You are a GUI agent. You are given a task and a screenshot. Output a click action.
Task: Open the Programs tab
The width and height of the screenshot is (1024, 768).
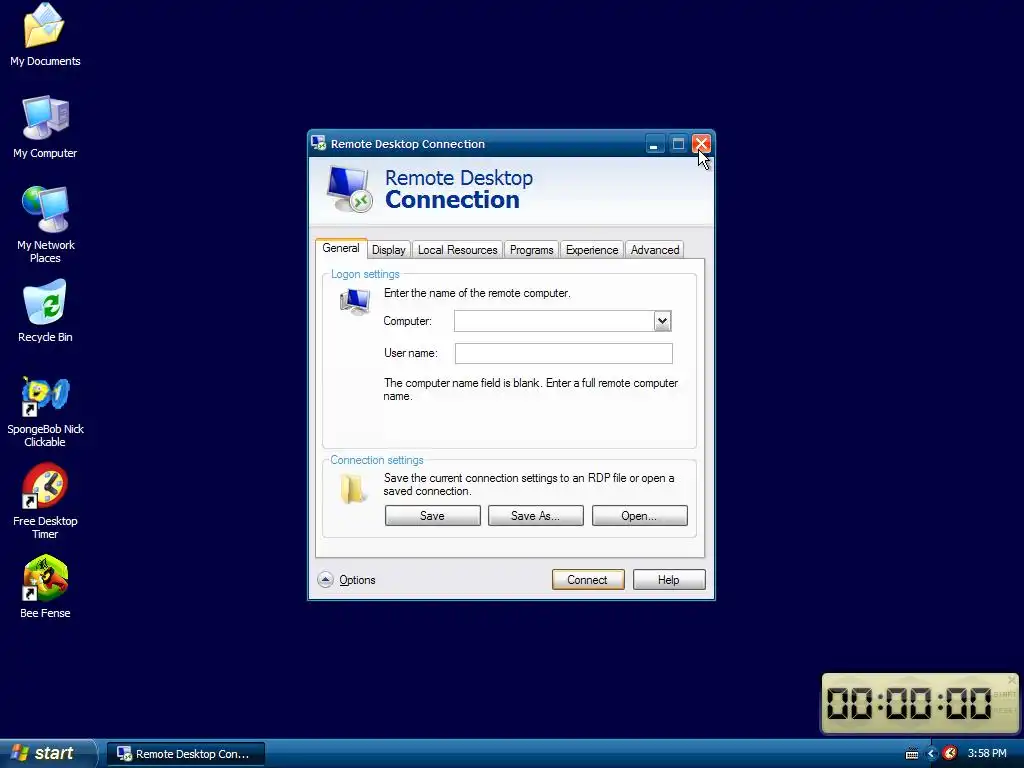(x=532, y=249)
